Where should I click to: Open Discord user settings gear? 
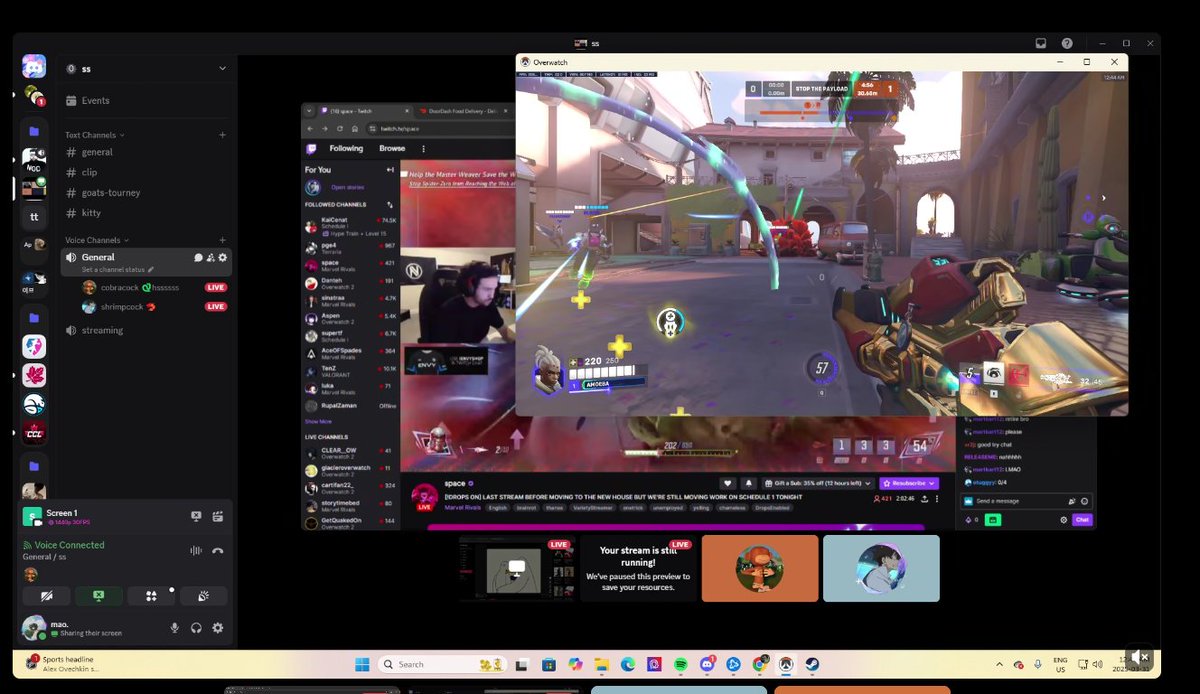click(x=217, y=628)
